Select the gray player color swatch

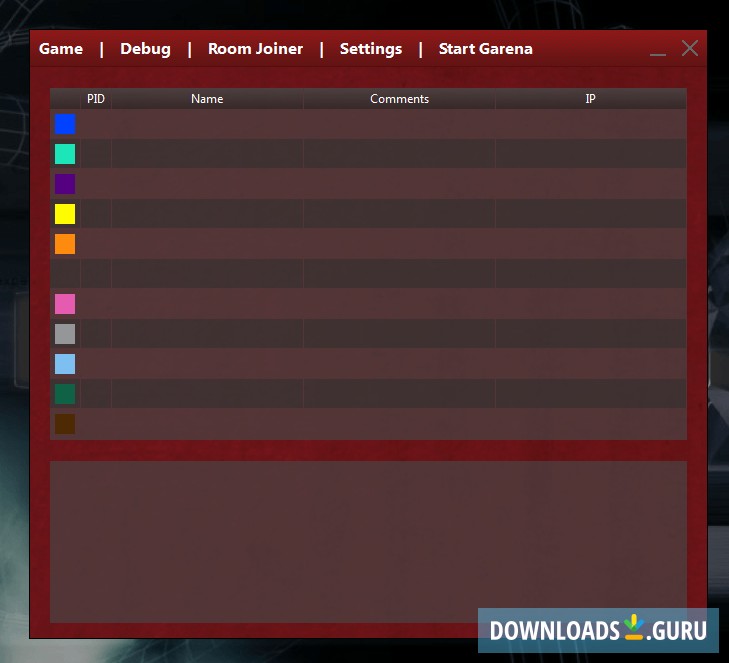click(65, 334)
